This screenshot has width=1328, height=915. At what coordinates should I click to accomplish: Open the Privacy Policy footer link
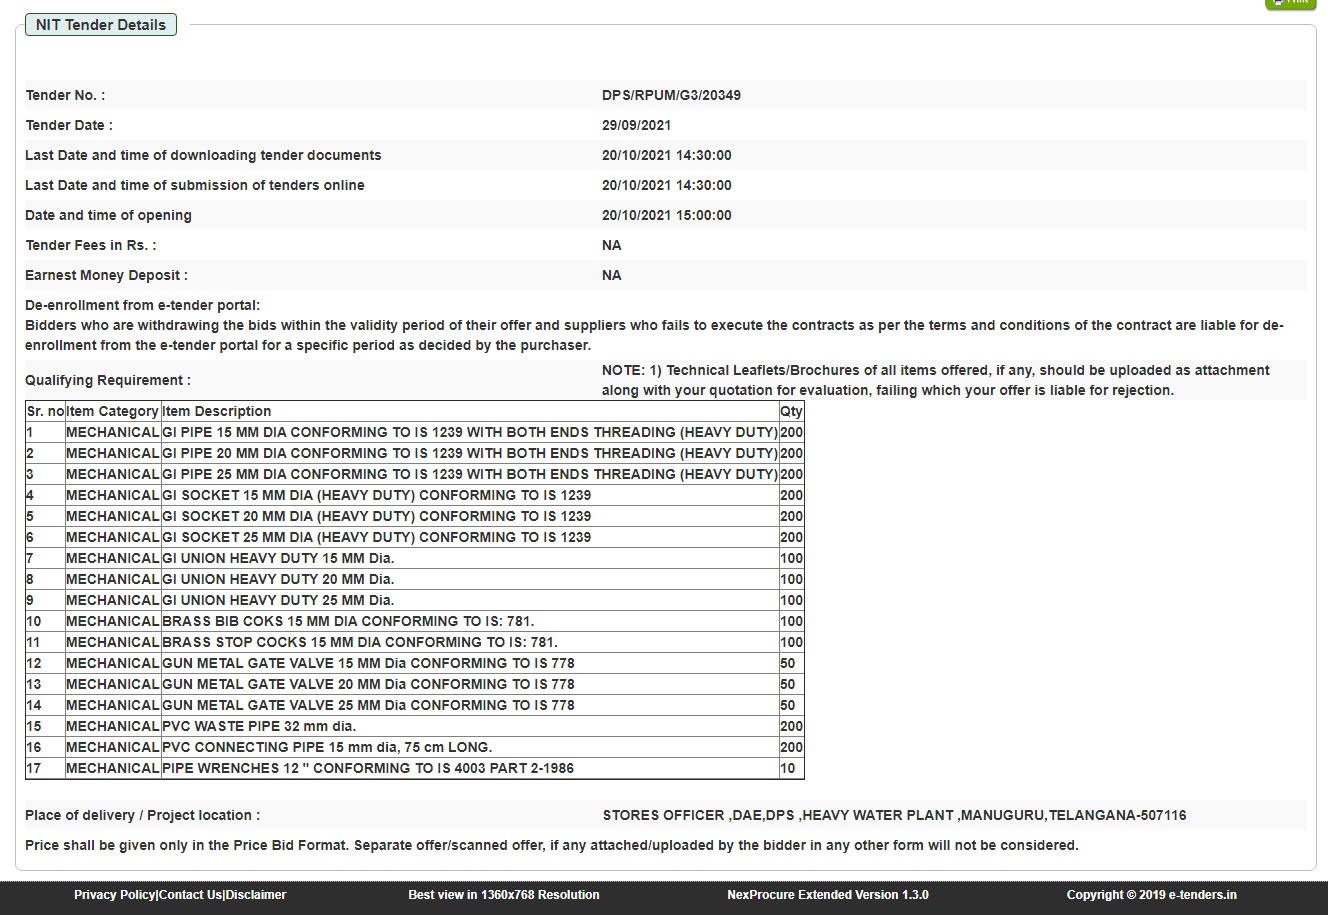click(x=115, y=895)
